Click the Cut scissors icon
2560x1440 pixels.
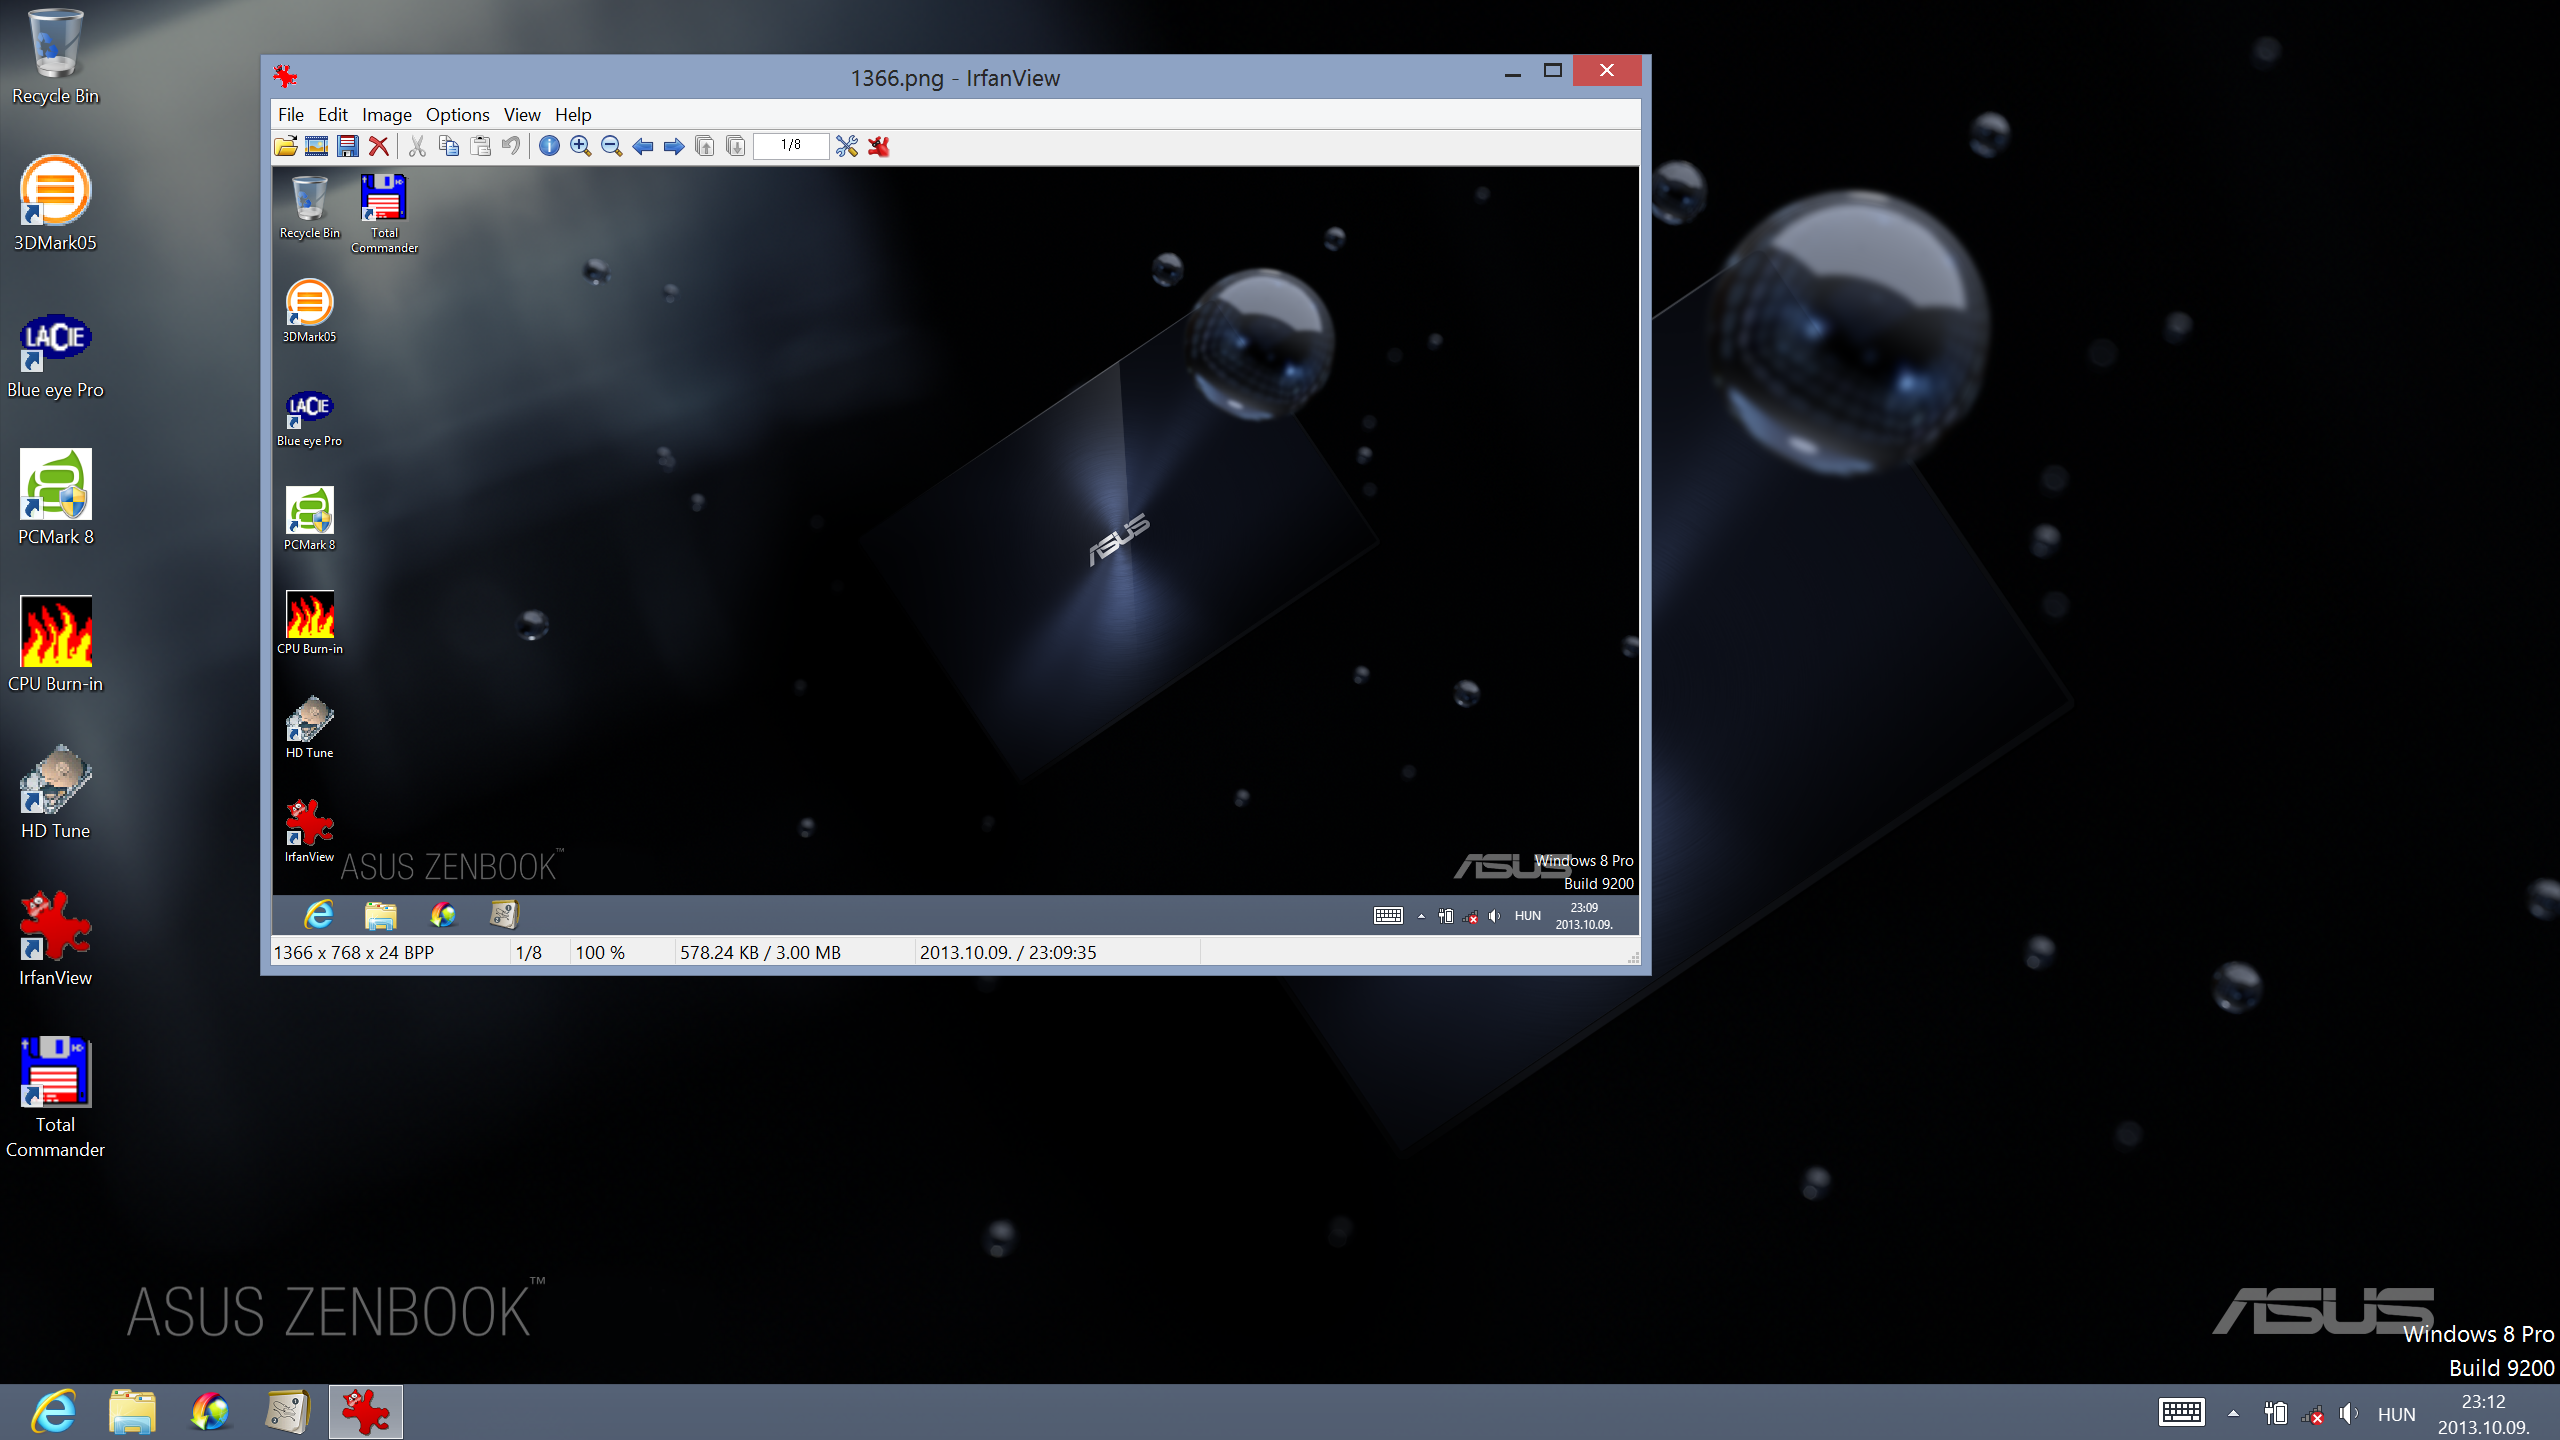point(418,146)
